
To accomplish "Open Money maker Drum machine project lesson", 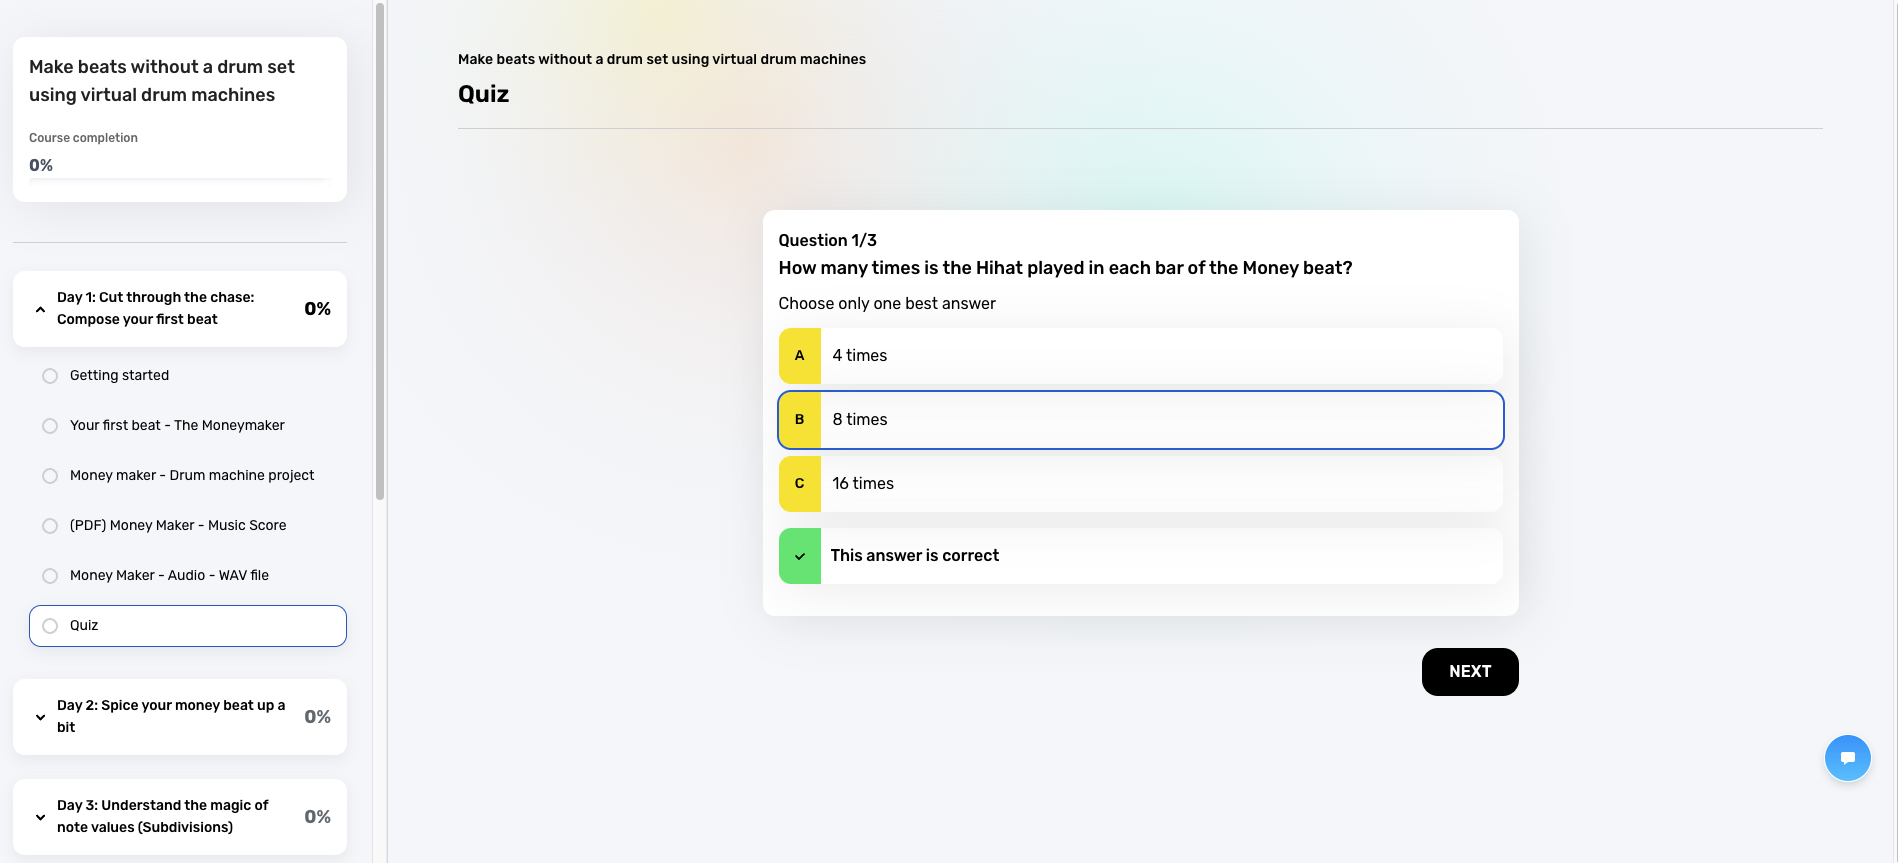I will [x=192, y=476].
